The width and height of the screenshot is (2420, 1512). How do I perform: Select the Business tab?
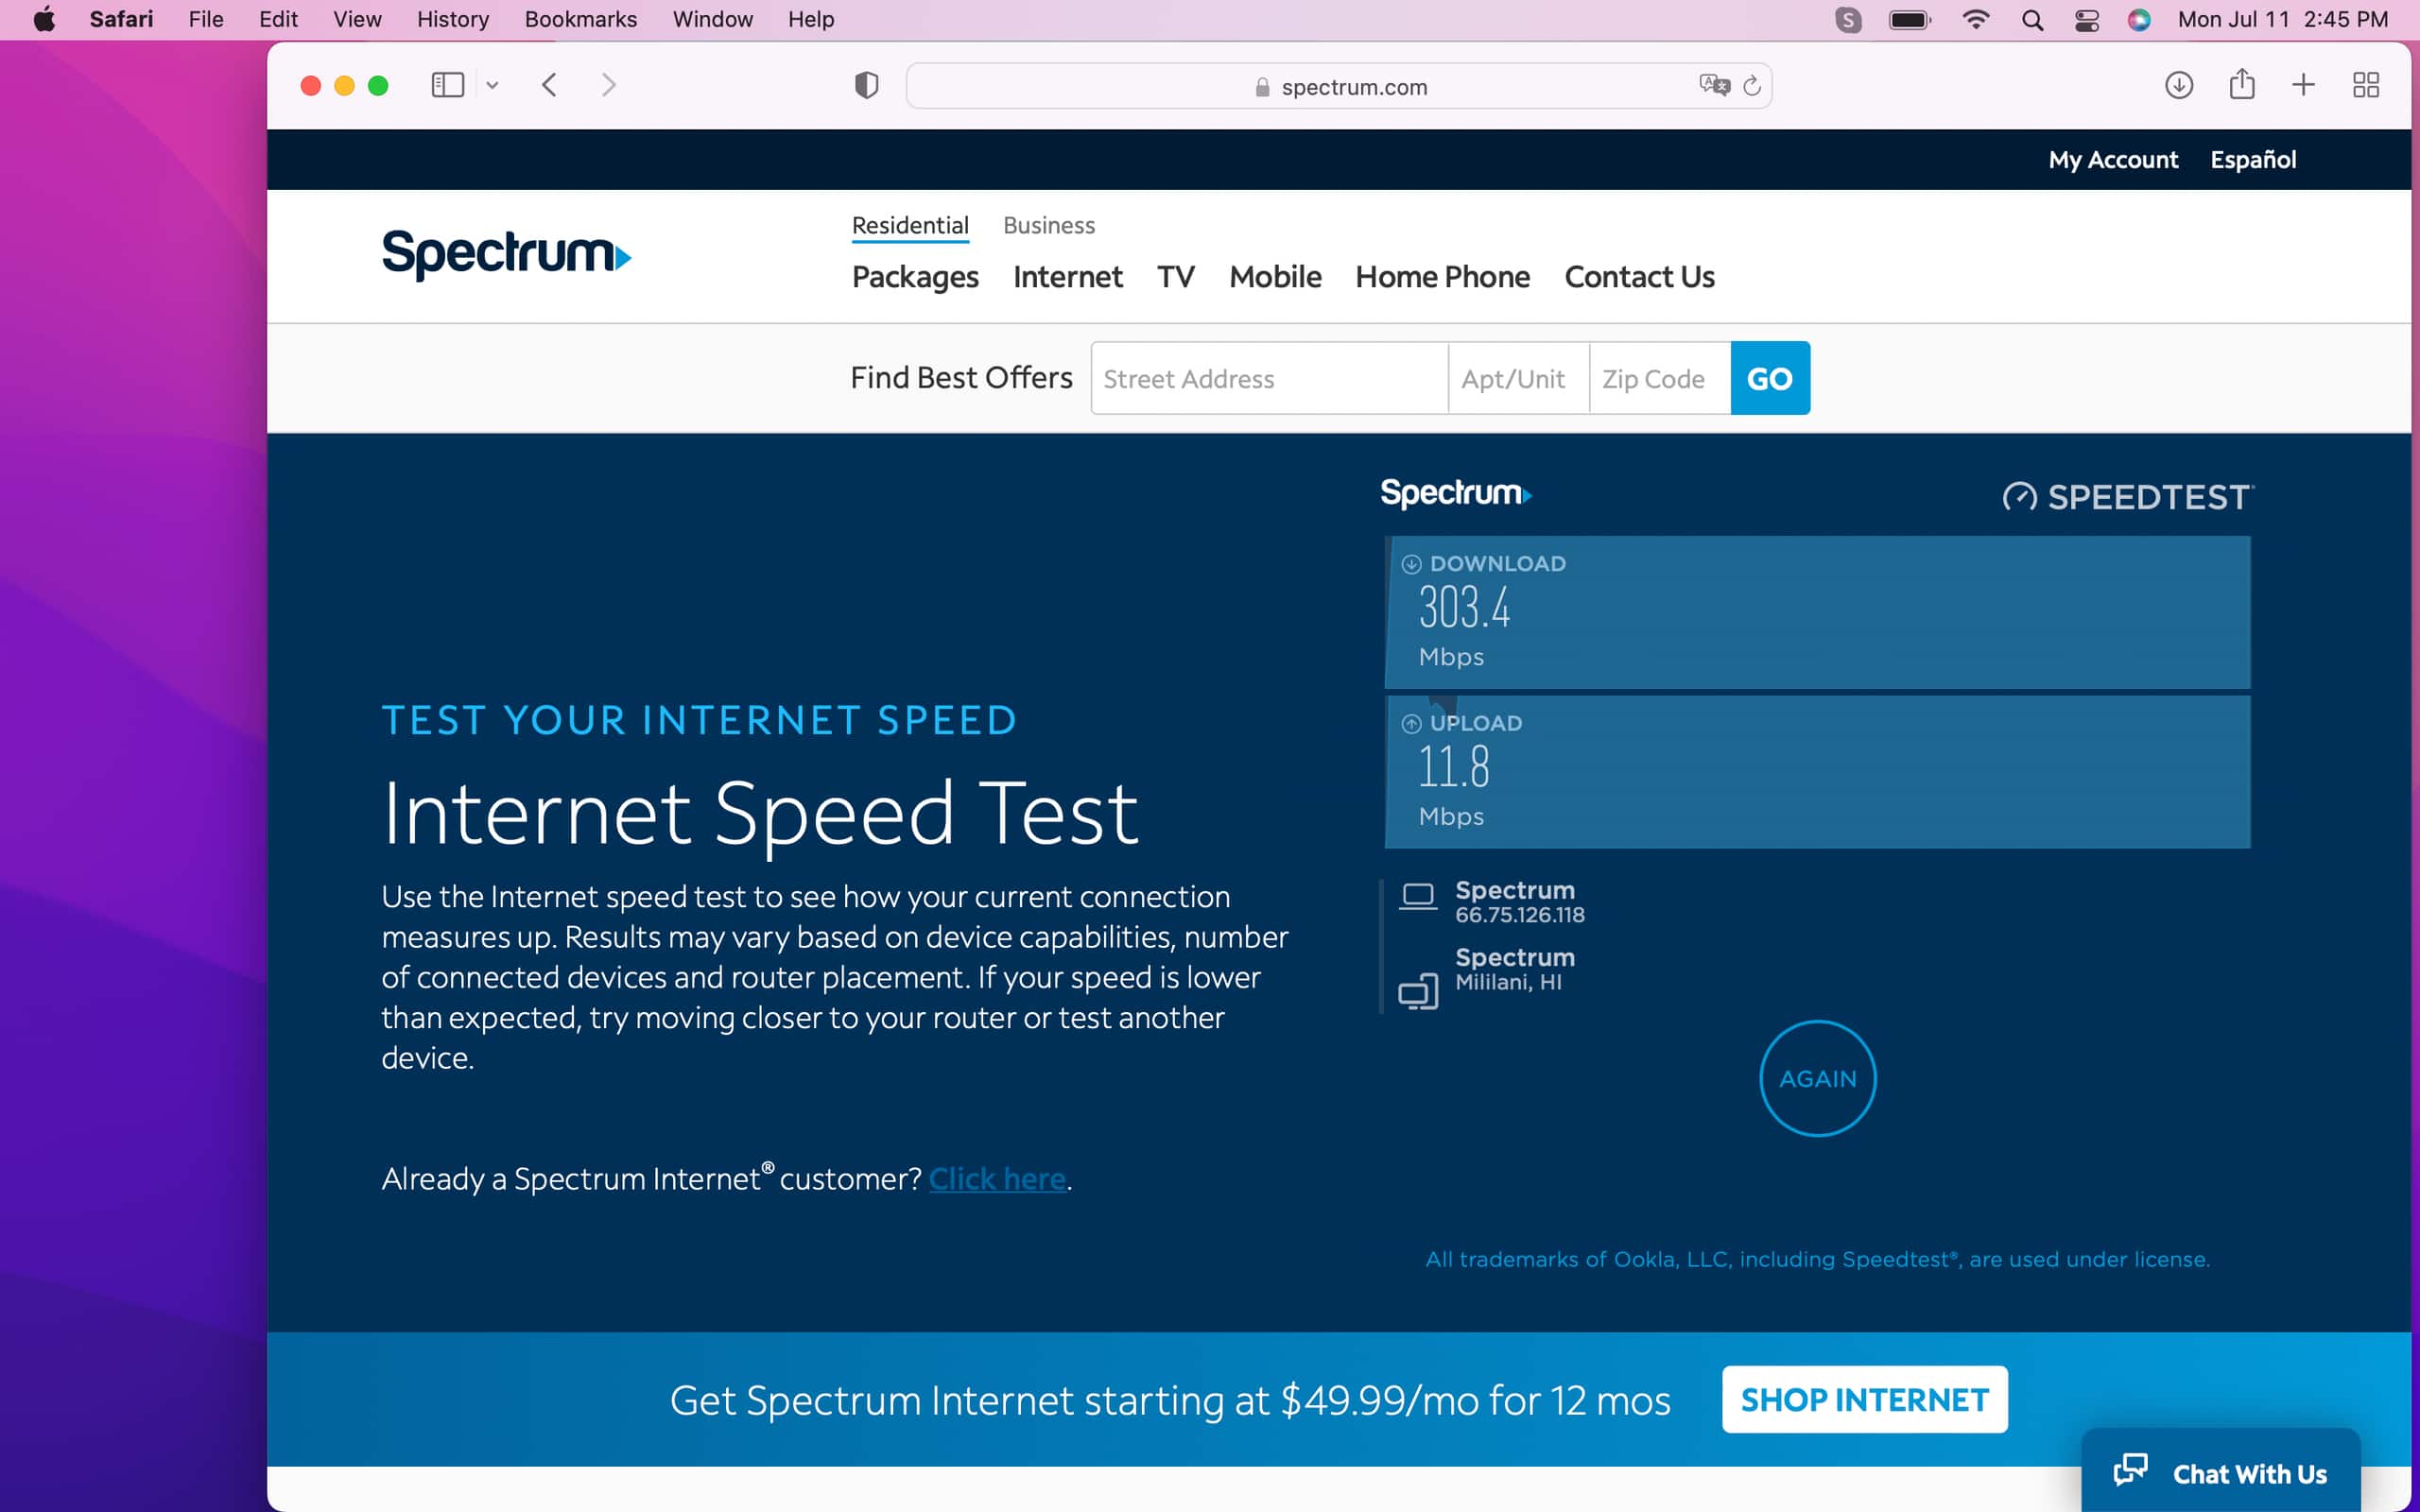click(1048, 225)
